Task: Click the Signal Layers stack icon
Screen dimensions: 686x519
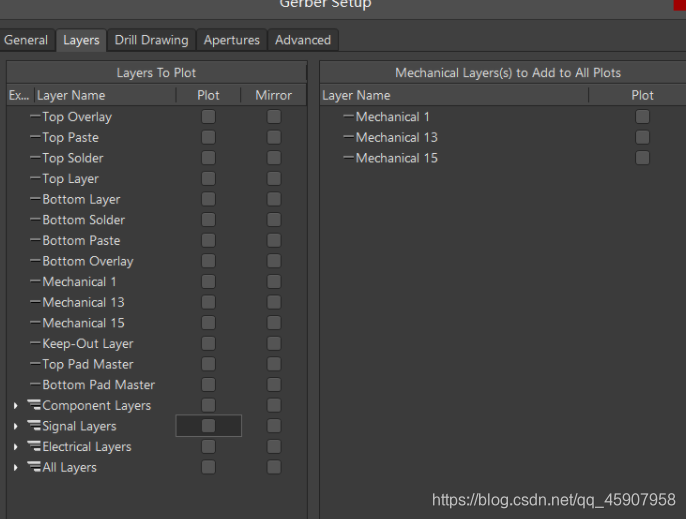Action: coord(34,425)
